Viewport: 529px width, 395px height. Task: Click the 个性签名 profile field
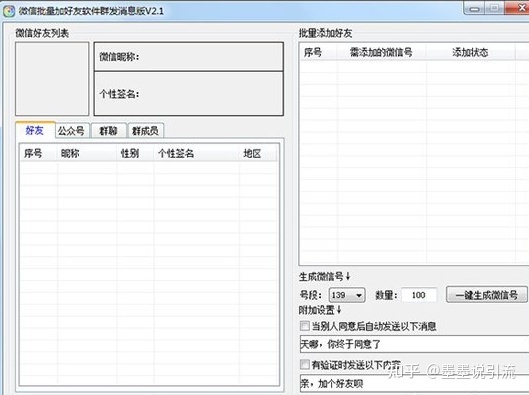188,93
